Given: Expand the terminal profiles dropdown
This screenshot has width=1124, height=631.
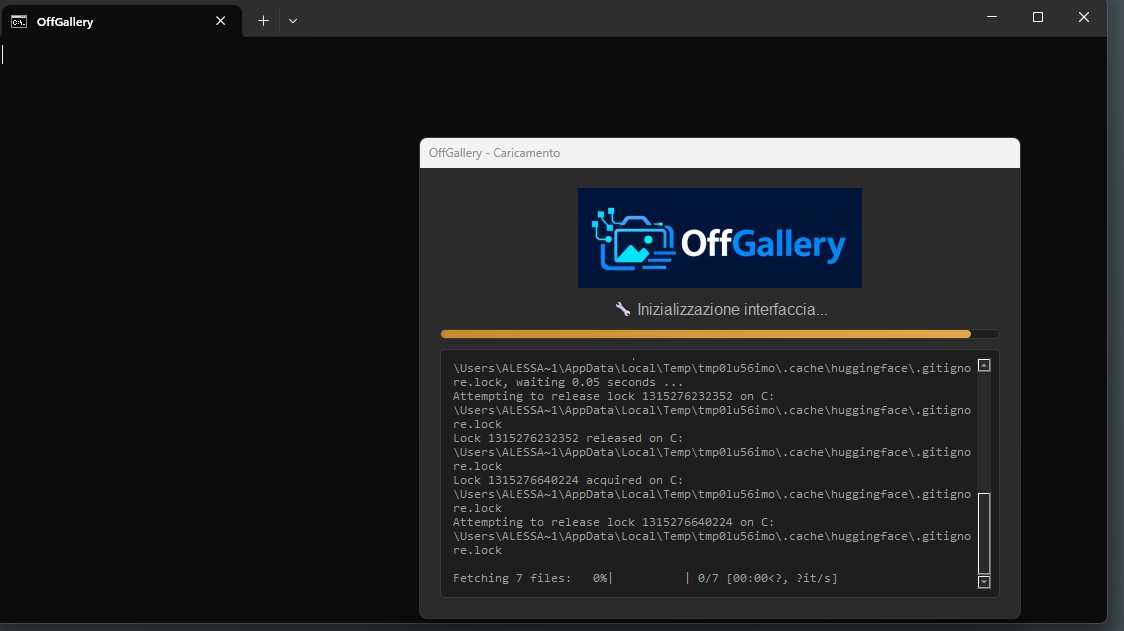Looking at the screenshot, I should (292, 21).
